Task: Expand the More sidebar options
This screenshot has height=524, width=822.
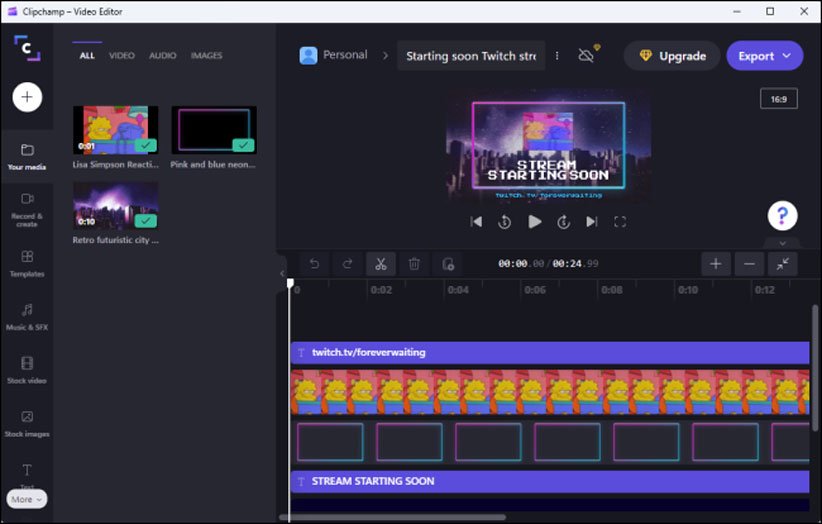Action: click(x=27, y=499)
